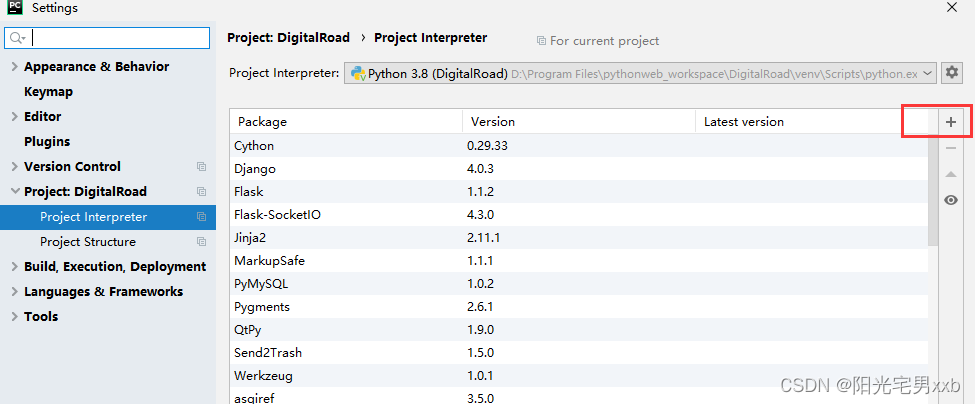Screen dimensions: 975x404
Task: Select the Flask package row
Action: (x=579, y=192)
